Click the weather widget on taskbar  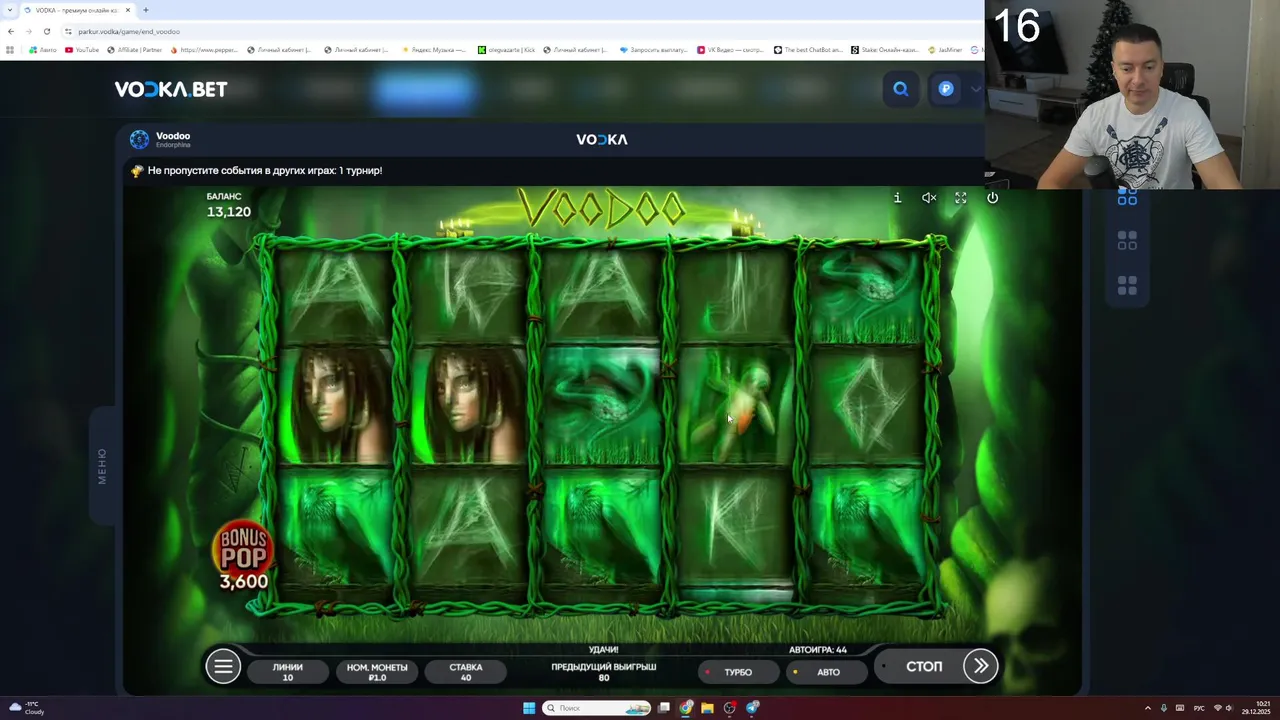coord(27,708)
